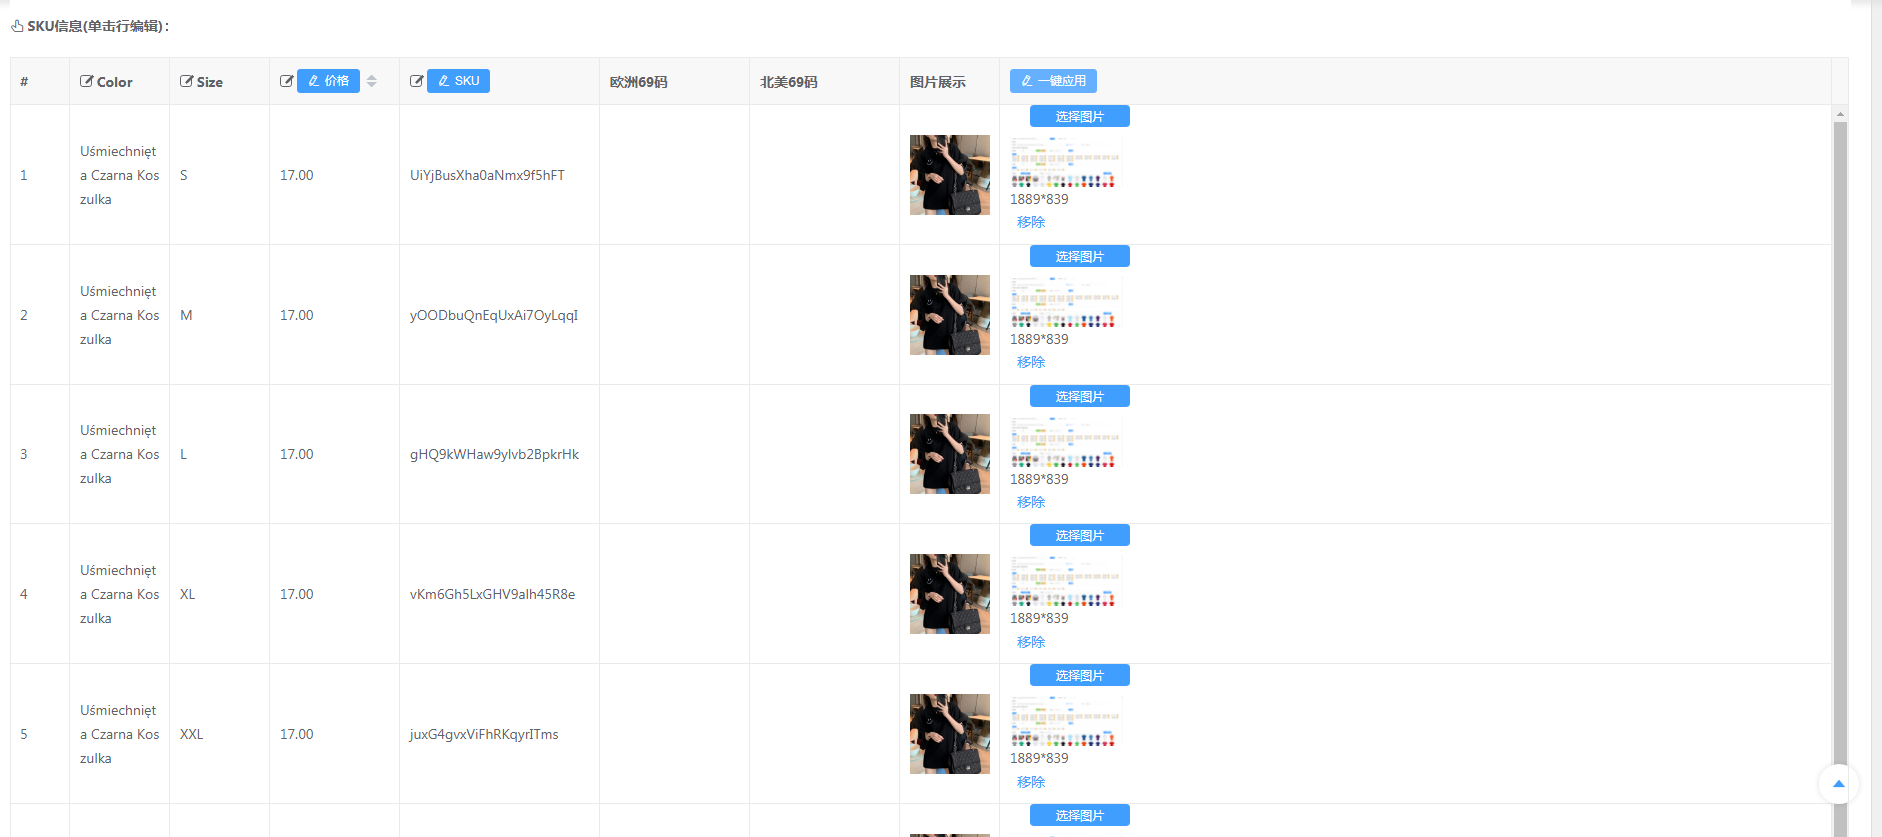Click the edit icon beside Color header
The width and height of the screenshot is (1882, 837).
pos(87,82)
